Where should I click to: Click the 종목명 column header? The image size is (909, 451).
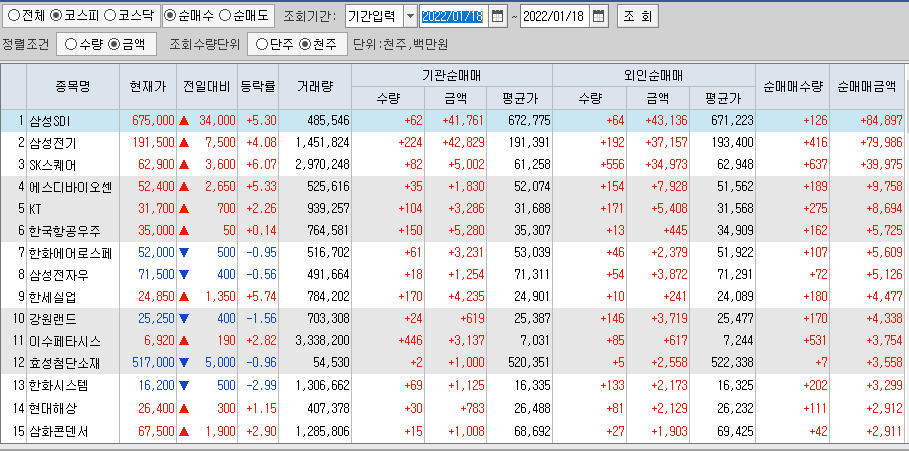click(x=73, y=87)
